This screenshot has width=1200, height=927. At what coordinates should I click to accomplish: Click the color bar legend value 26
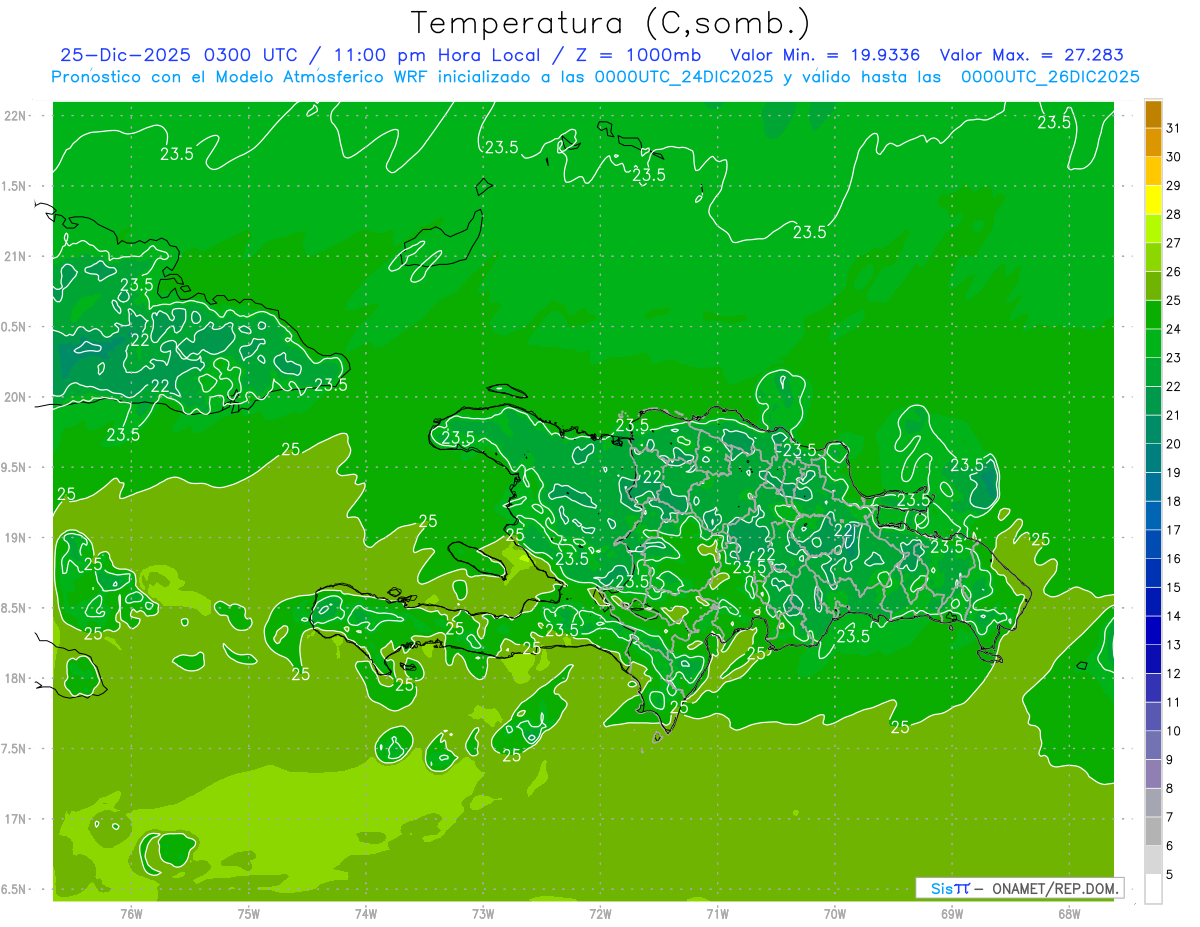tap(1173, 271)
